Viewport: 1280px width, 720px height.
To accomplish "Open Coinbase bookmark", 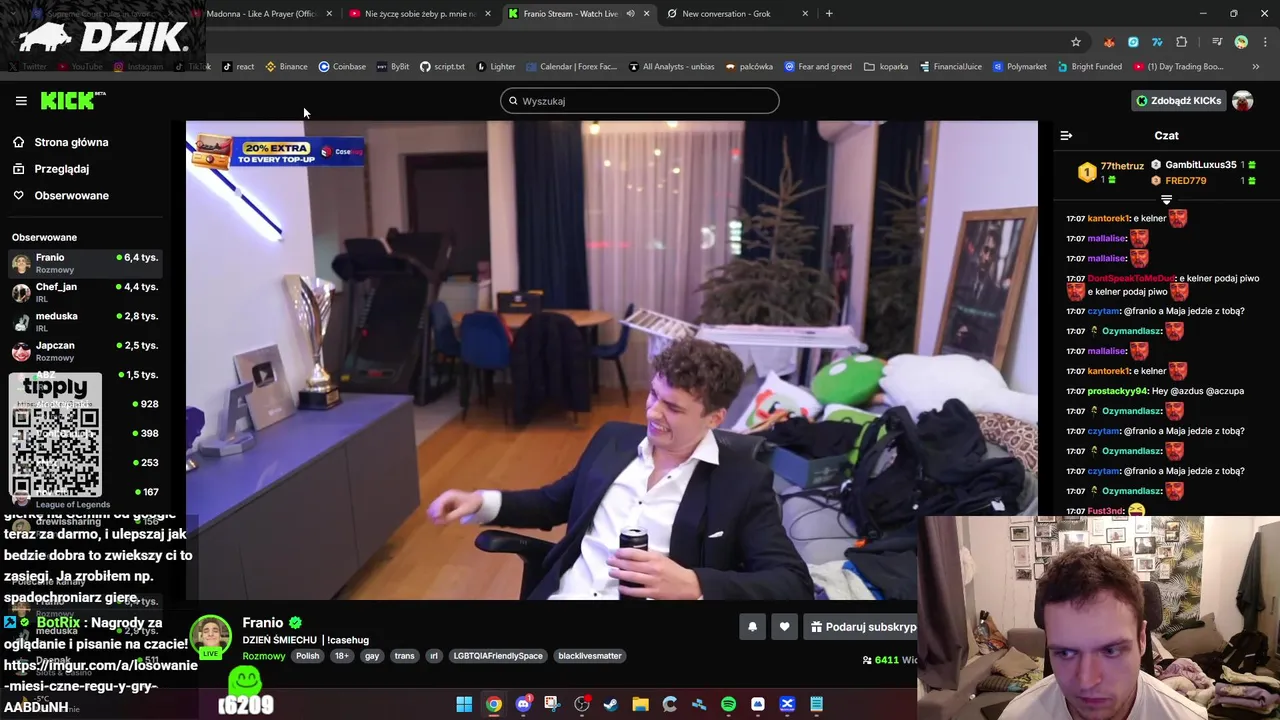I will click(x=342, y=67).
